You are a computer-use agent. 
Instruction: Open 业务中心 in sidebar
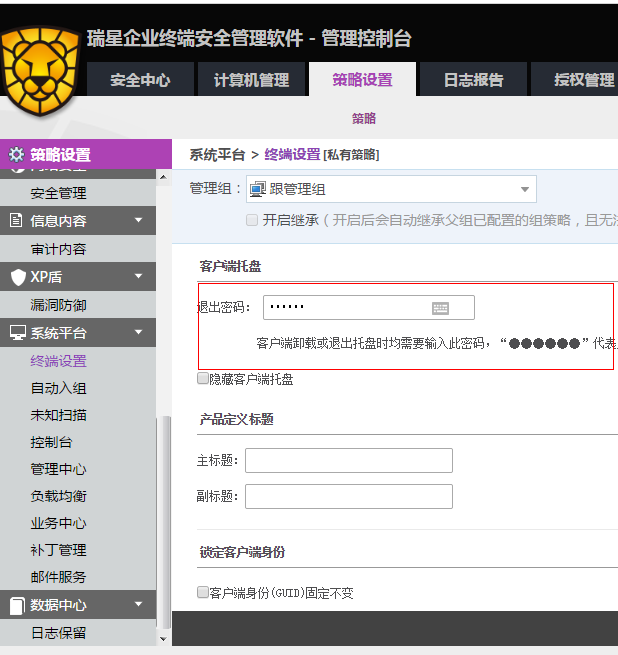point(58,523)
